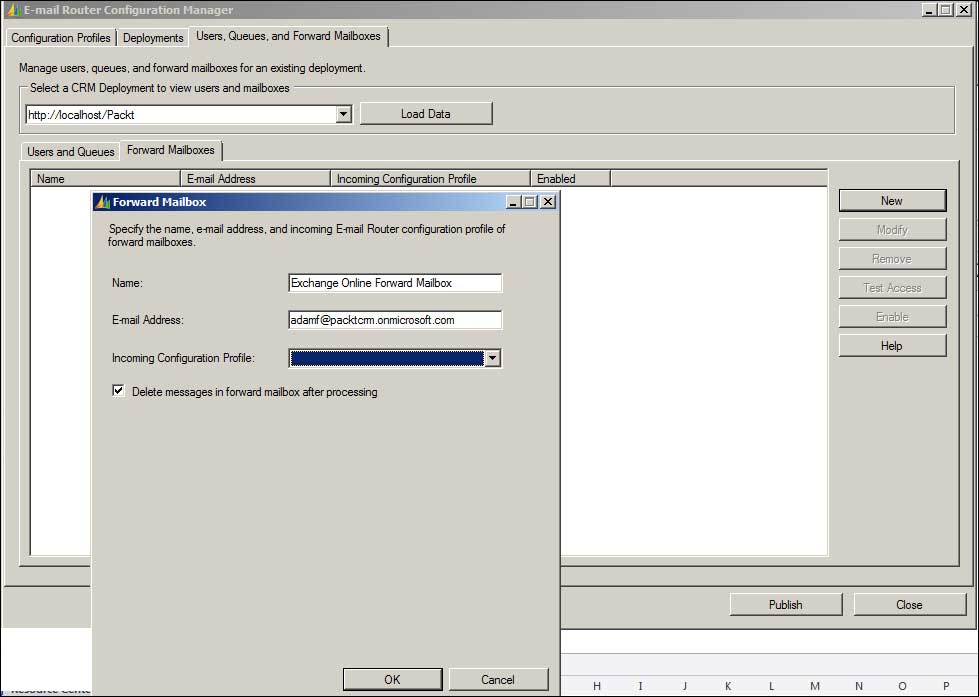Select Users, Queues, and Forward Mailboxes tab
Image resolution: width=979 pixels, height=697 pixels.
coord(288,36)
